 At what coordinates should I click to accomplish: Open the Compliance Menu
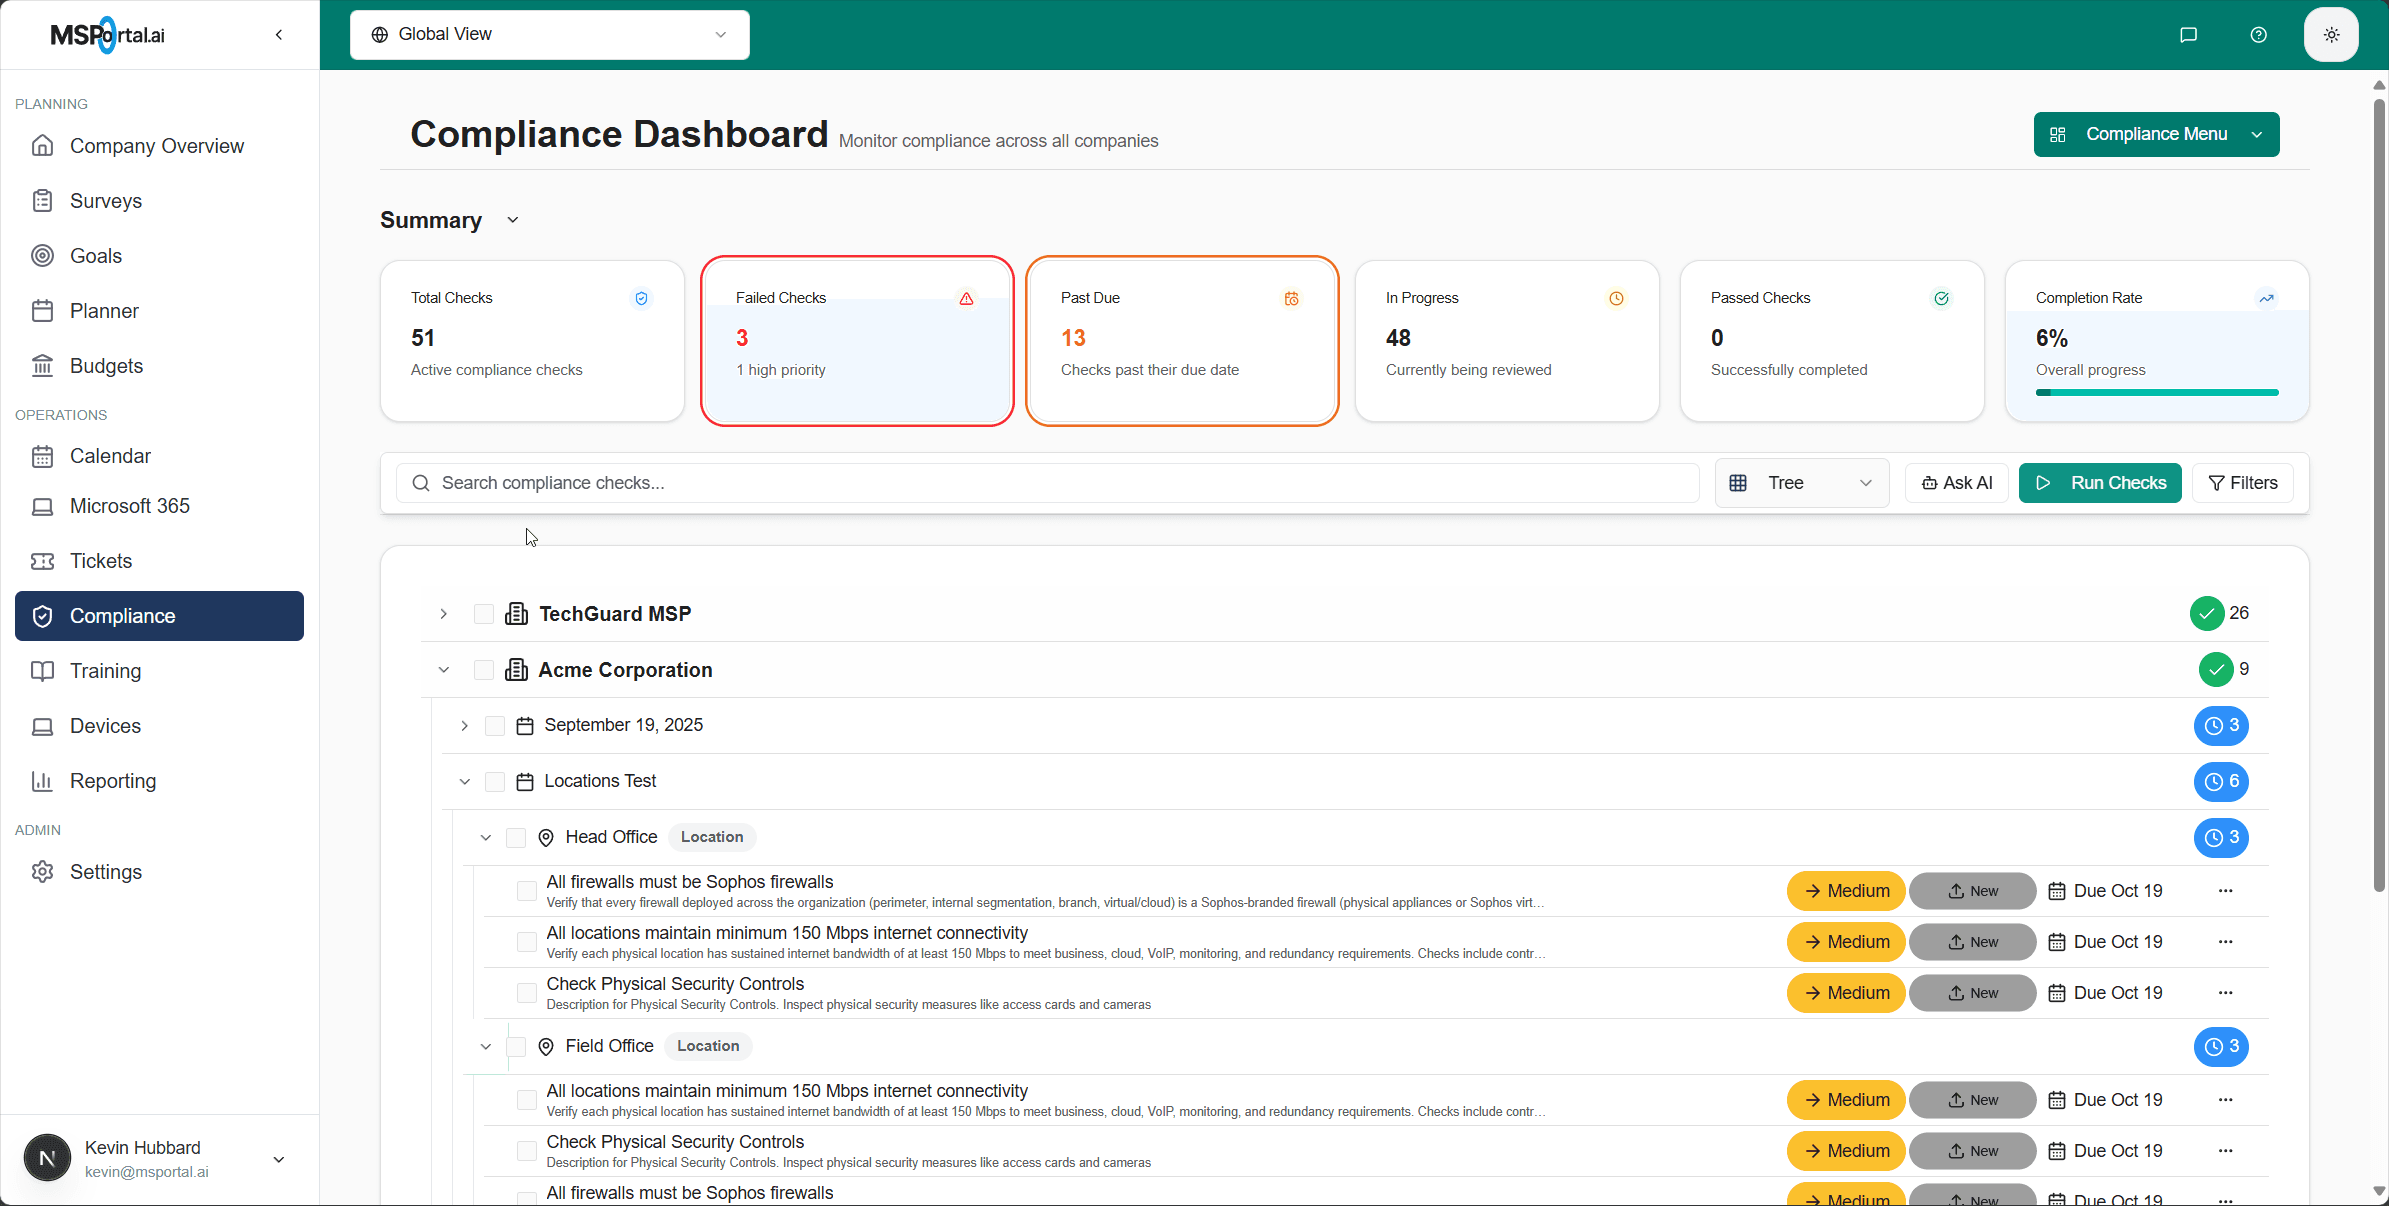click(x=2155, y=134)
